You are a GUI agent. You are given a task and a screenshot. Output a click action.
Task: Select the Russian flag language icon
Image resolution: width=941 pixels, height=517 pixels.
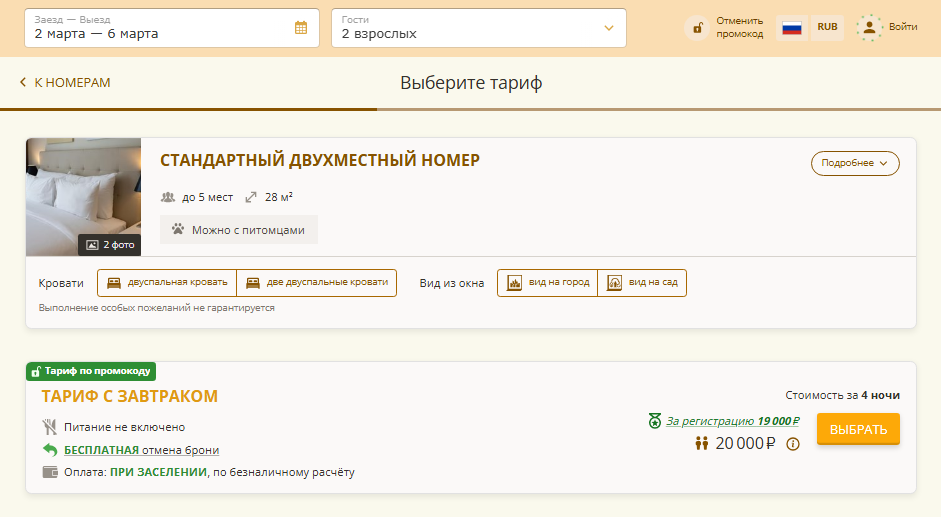click(792, 28)
